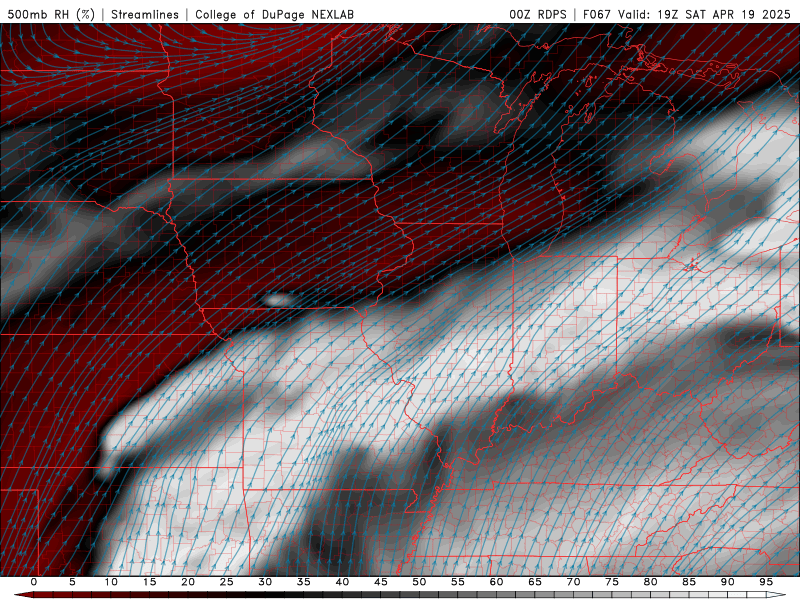Click the 5 value on the color scale
The image size is (800, 600).
coord(72,582)
